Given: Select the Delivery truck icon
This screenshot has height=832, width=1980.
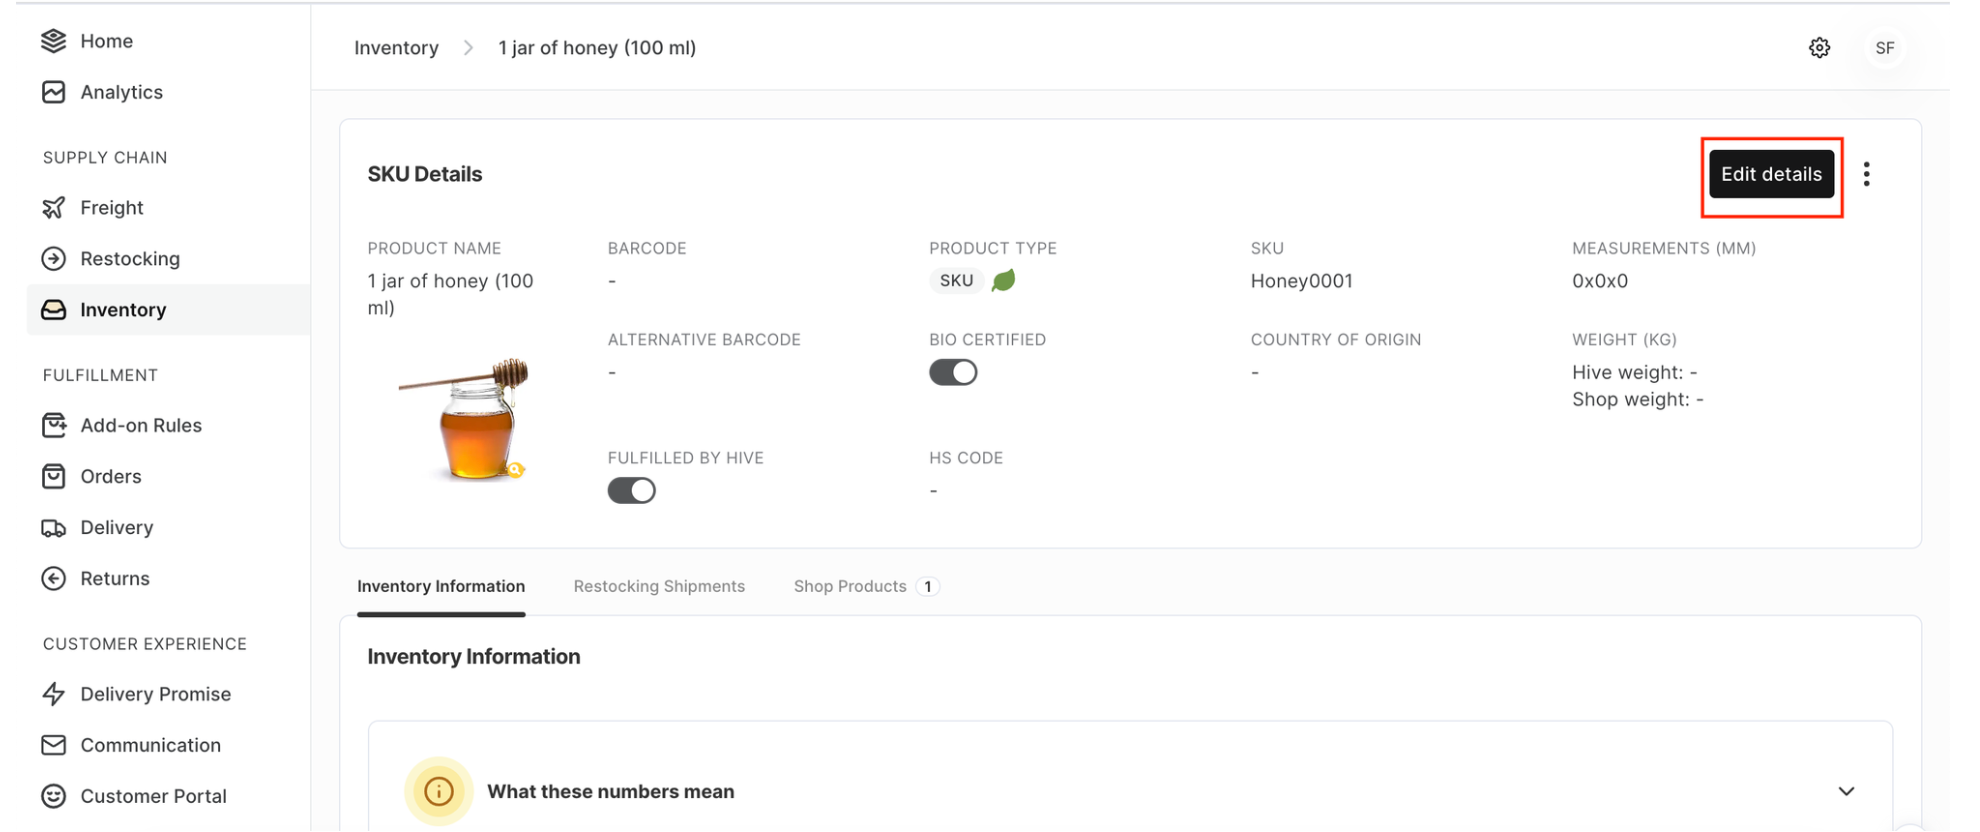Looking at the screenshot, I should [55, 527].
